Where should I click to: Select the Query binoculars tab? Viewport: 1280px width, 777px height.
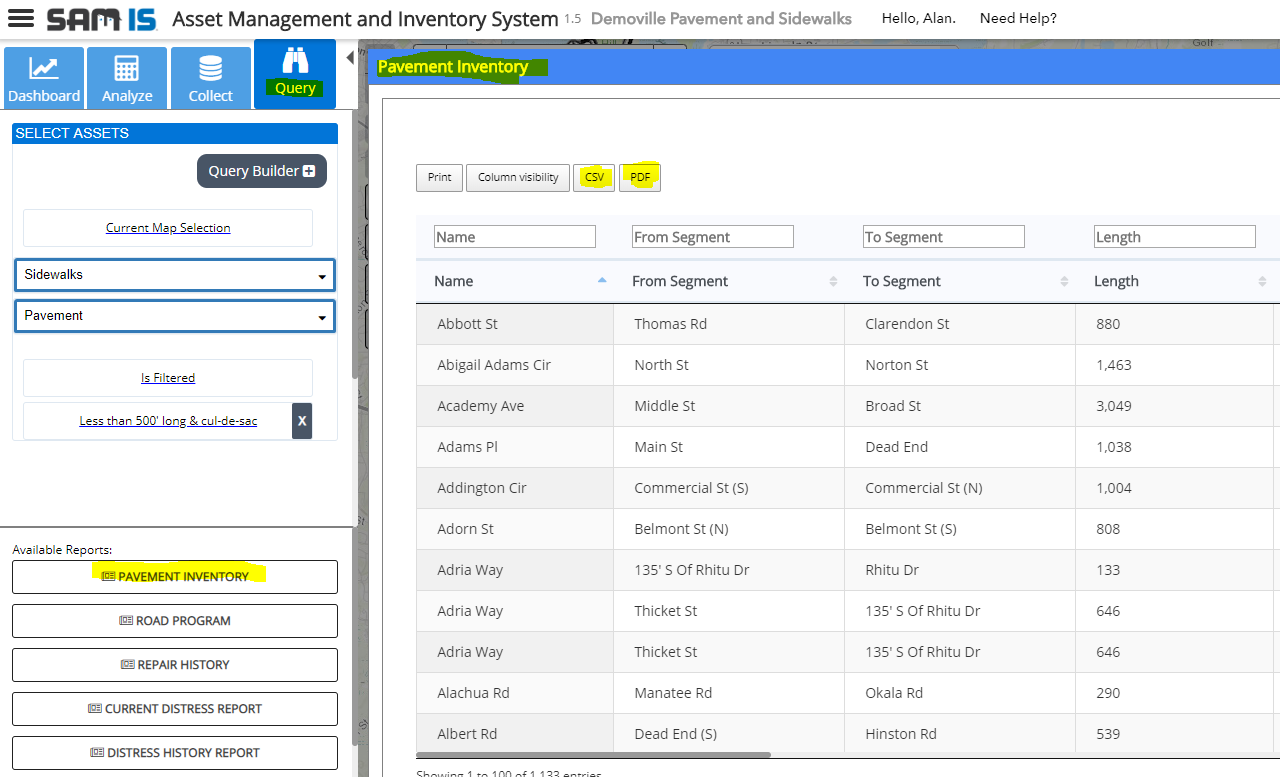tap(295, 74)
